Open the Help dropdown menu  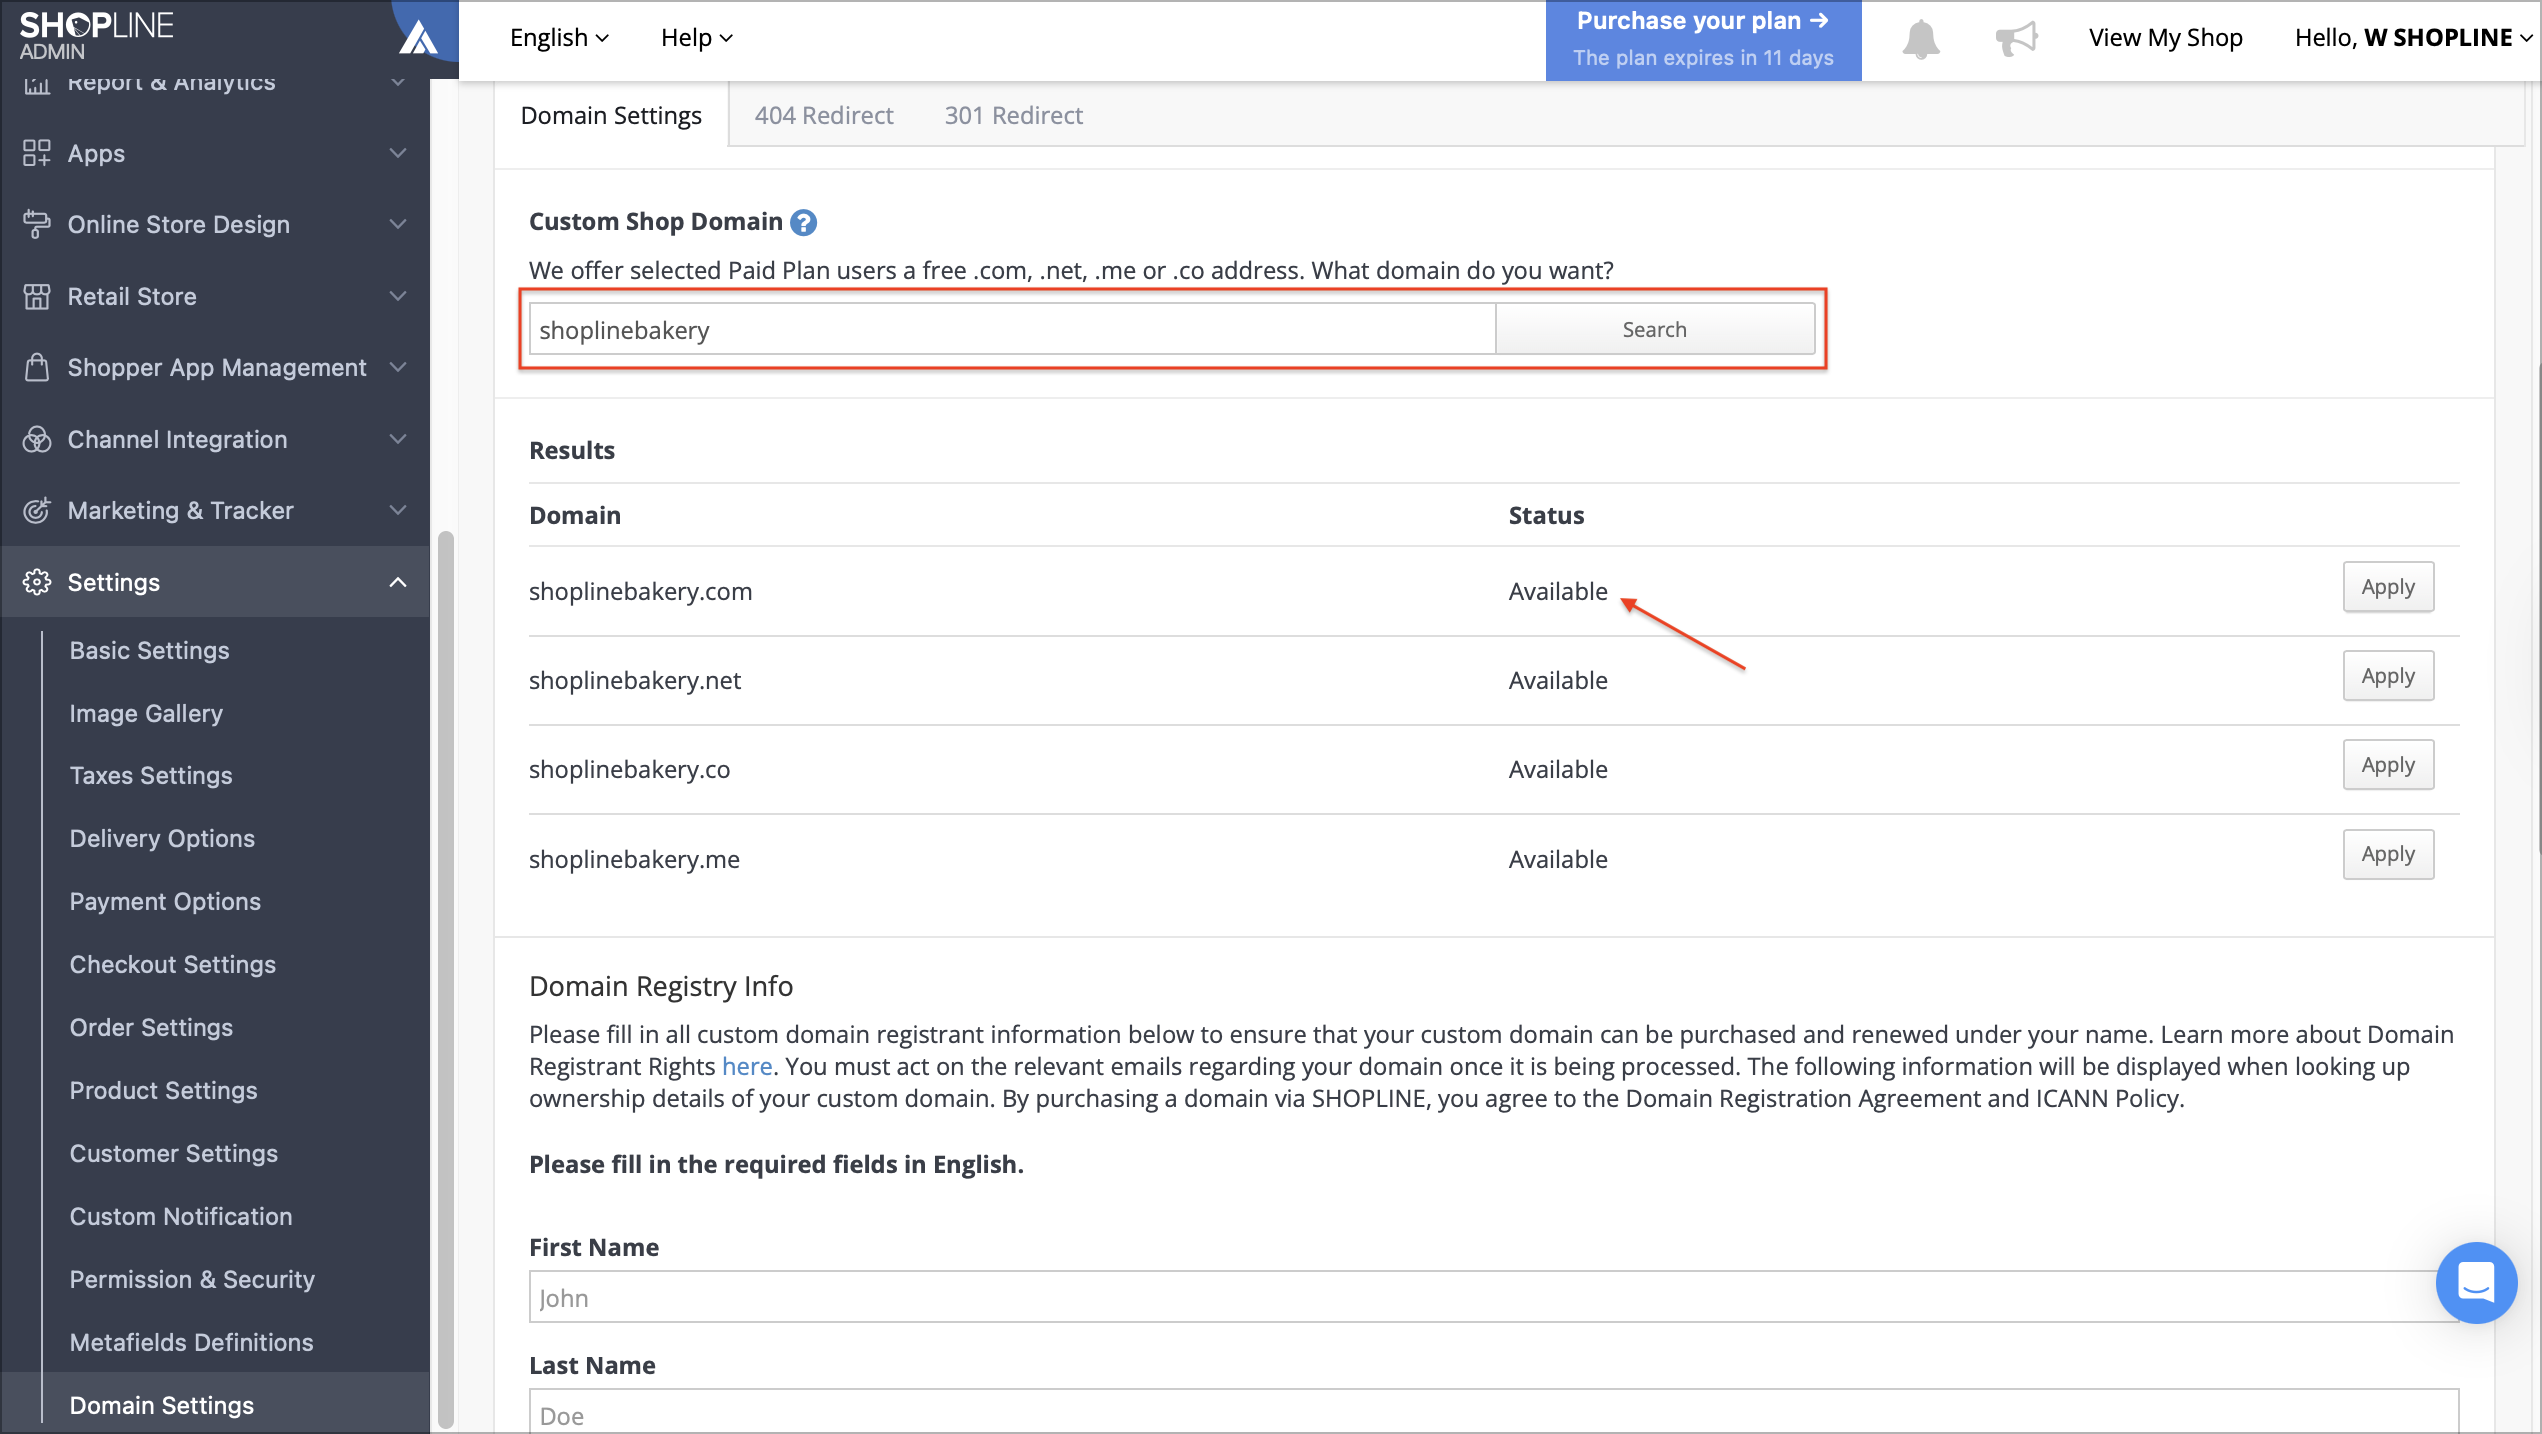pos(697,38)
